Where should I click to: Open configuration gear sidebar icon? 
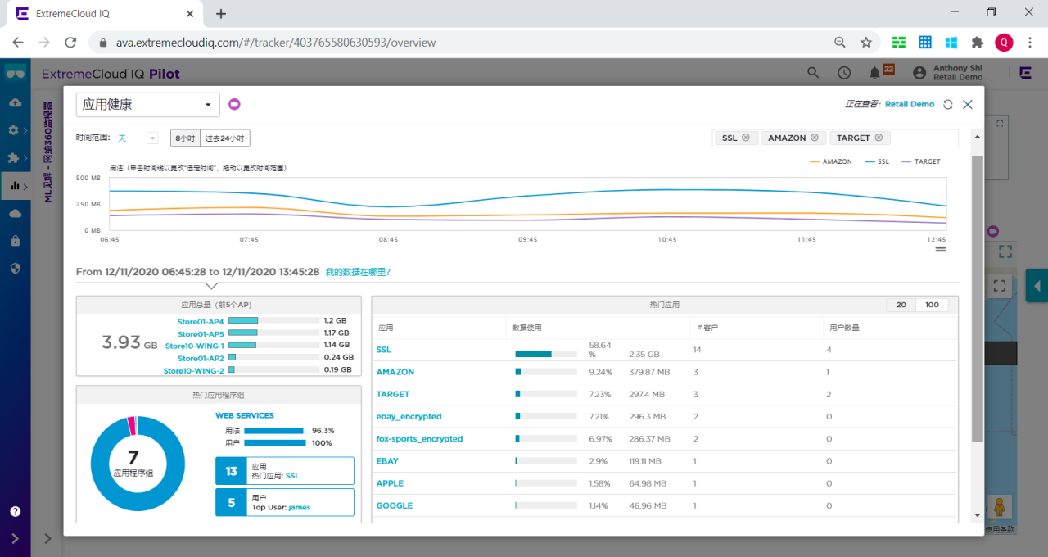click(x=13, y=130)
